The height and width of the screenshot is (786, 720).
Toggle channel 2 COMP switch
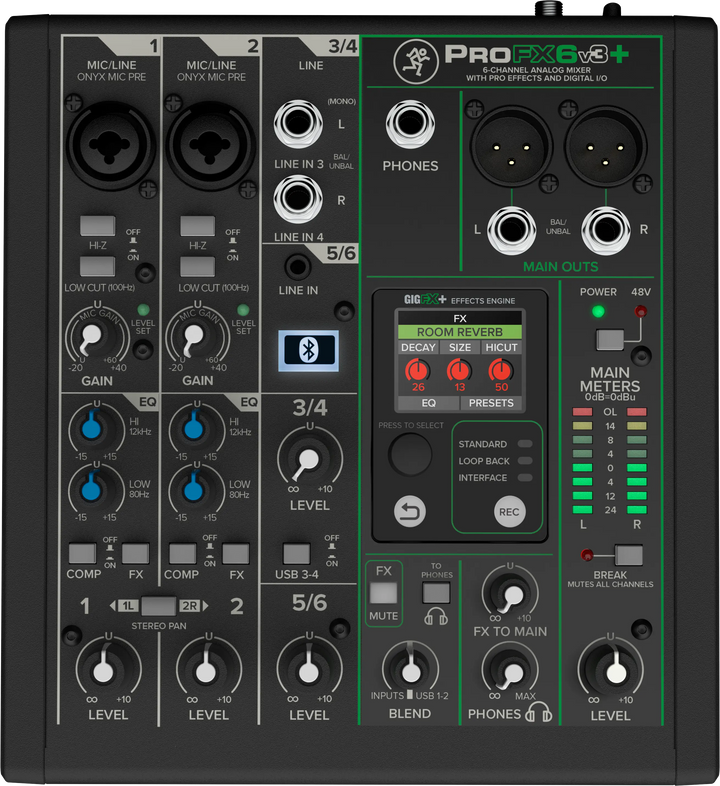[183, 554]
